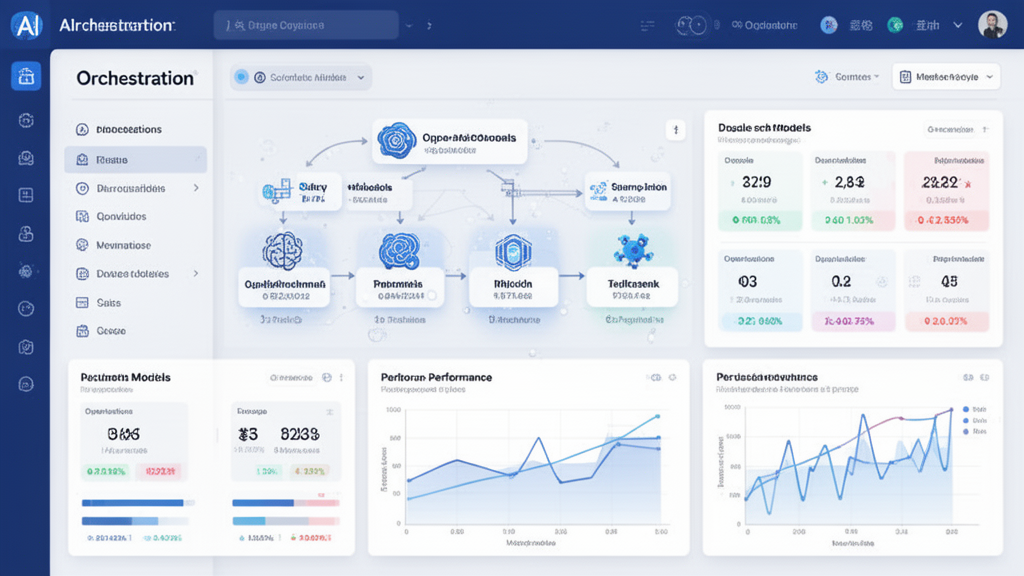Select the blue rose icon on the top flow node
1024x576 pixels.
[396, 140]
